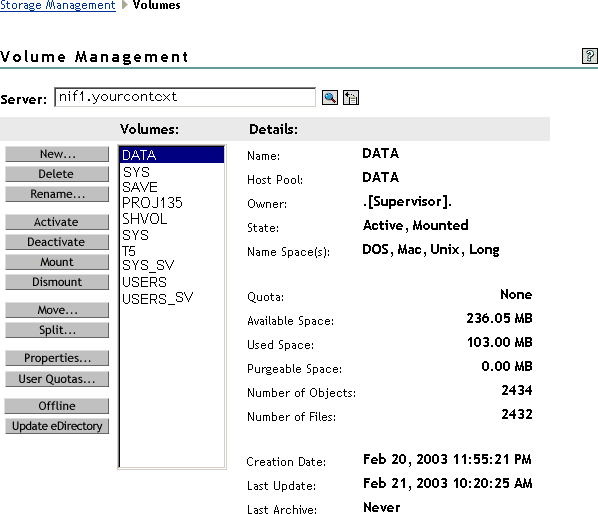Click the Last Archive value Never
The image size is (598, 514).
coord(381,507)
